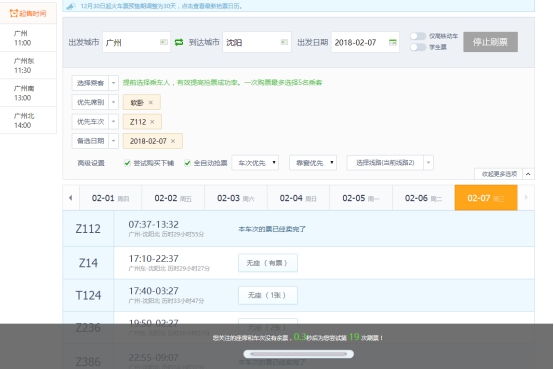Remove the Z112 train tag
The width and height of the screenshot is (554, 369).
[152, 122]
